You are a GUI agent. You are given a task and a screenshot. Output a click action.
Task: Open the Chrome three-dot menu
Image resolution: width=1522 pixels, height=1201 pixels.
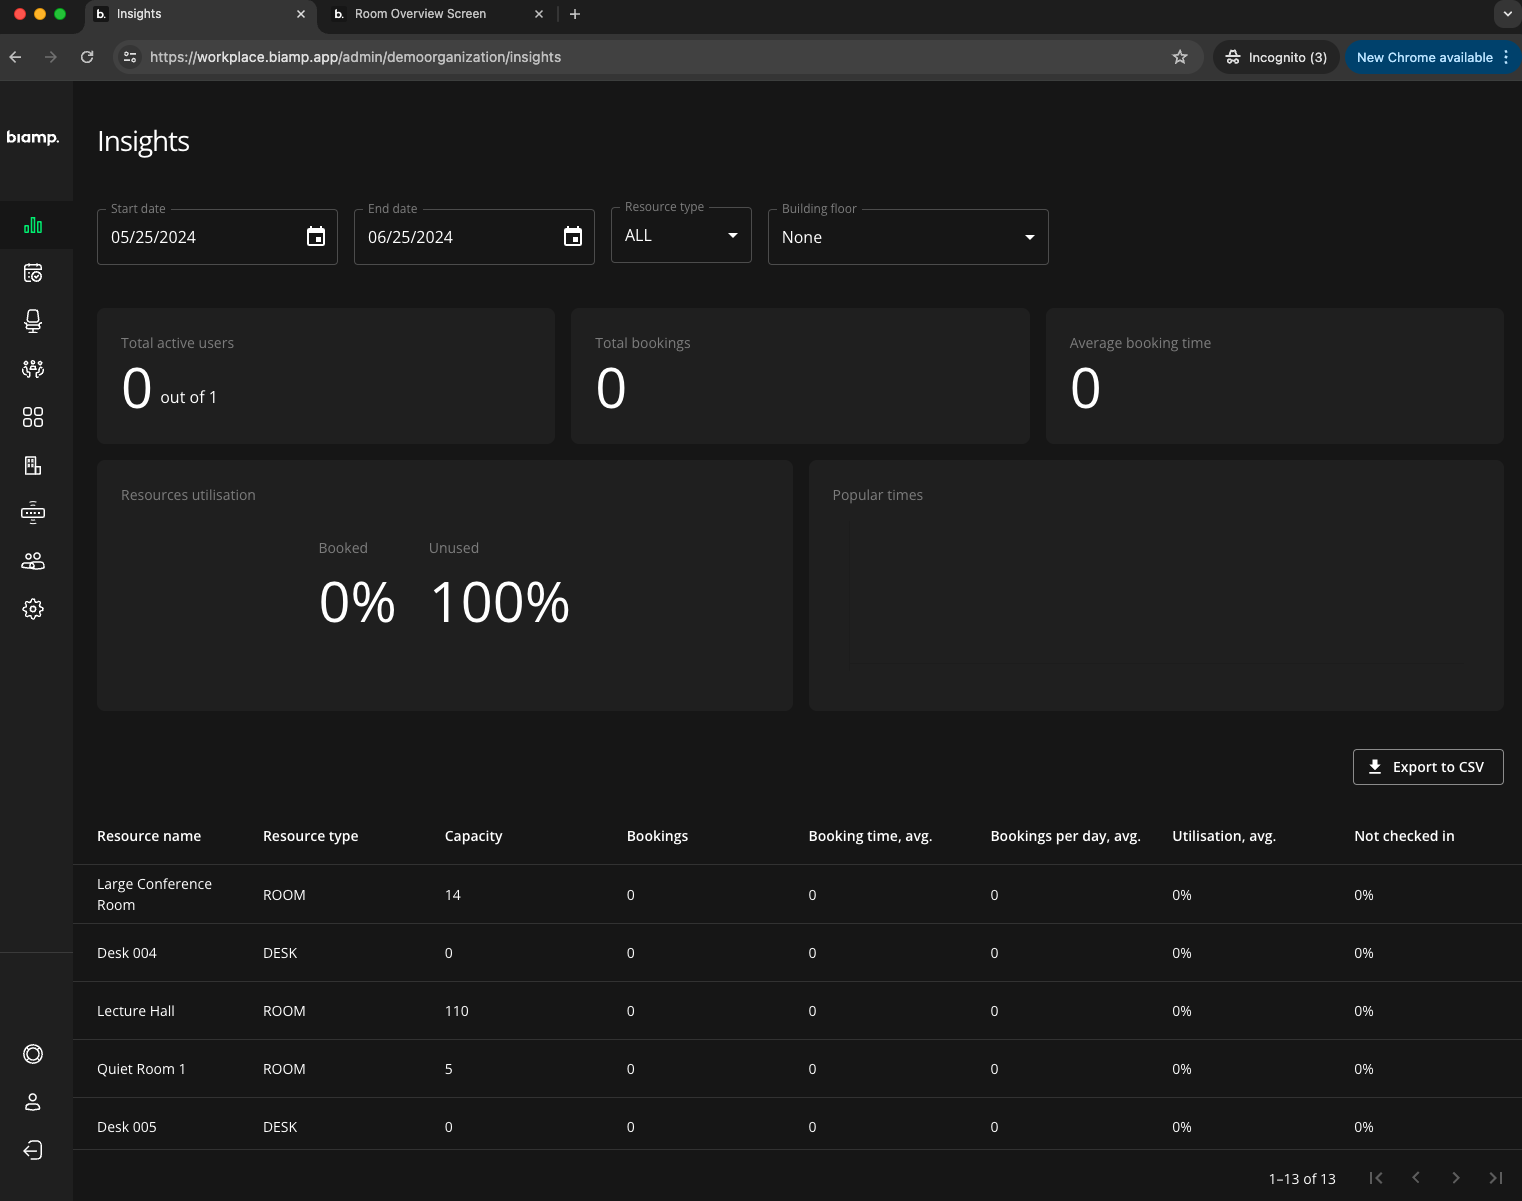coord(1506,57)
